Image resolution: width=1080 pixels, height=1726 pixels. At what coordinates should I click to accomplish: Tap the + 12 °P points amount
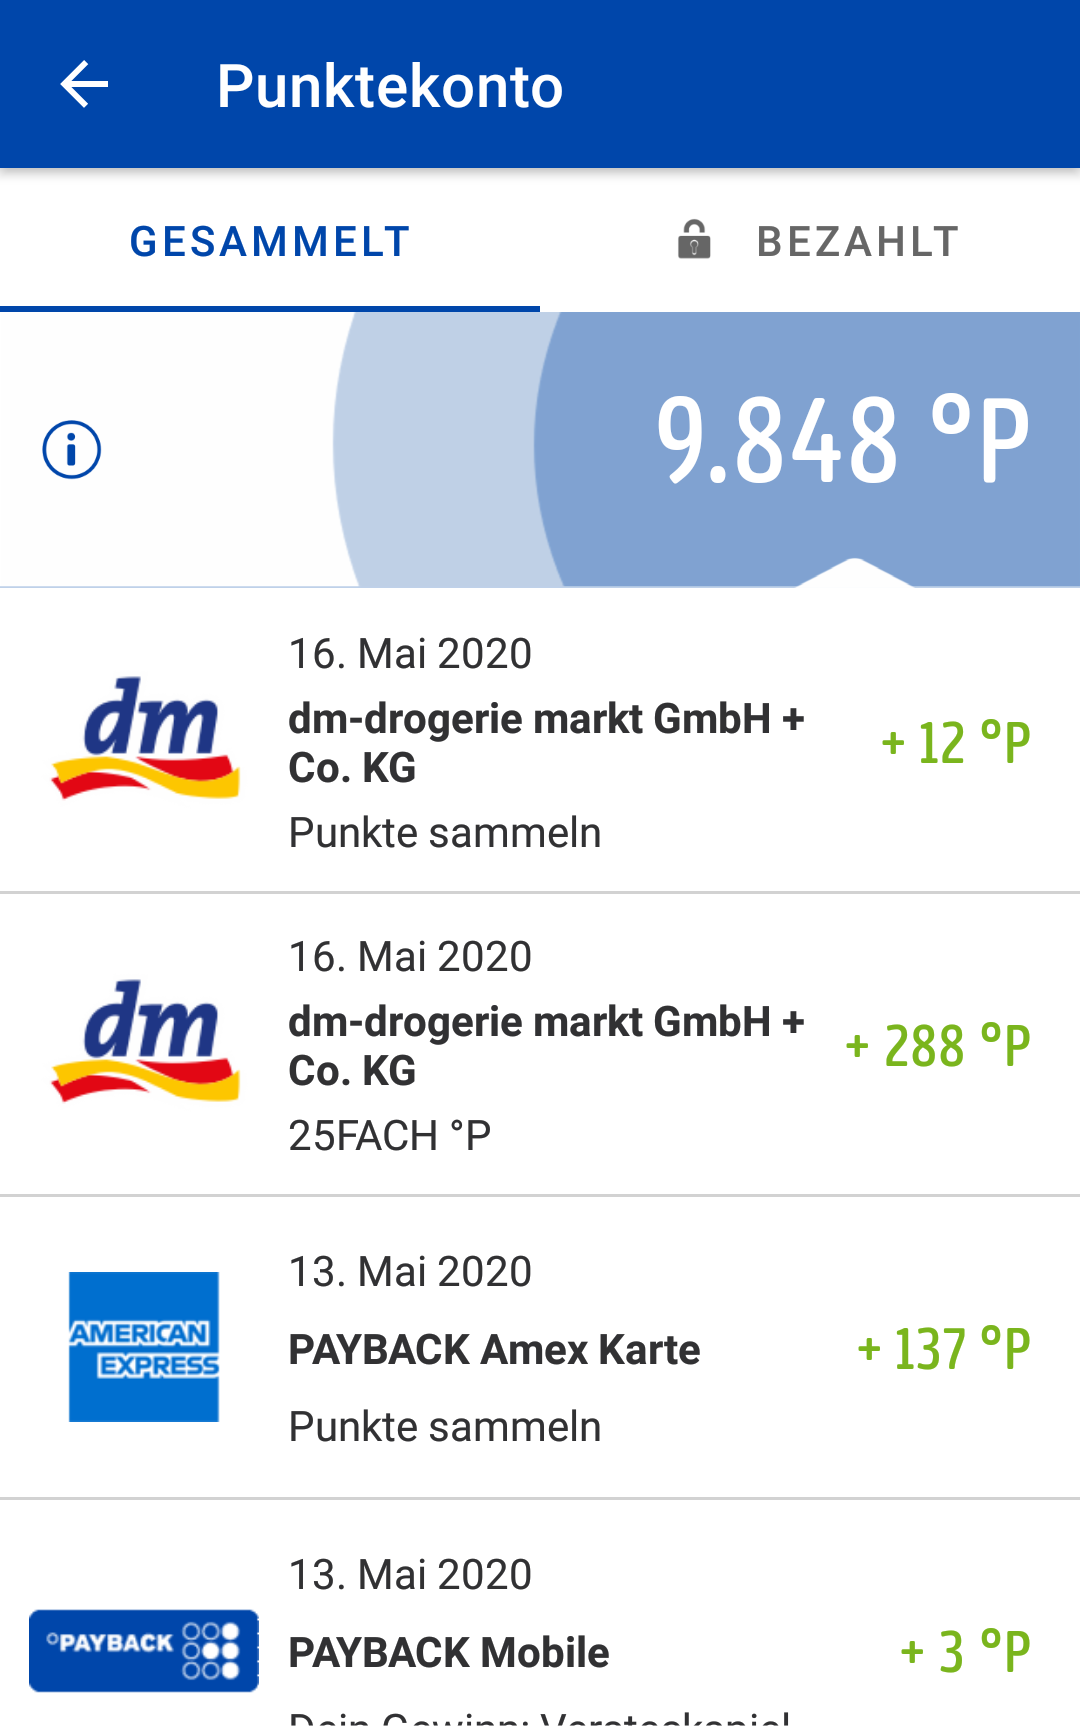tap(956, 743)
